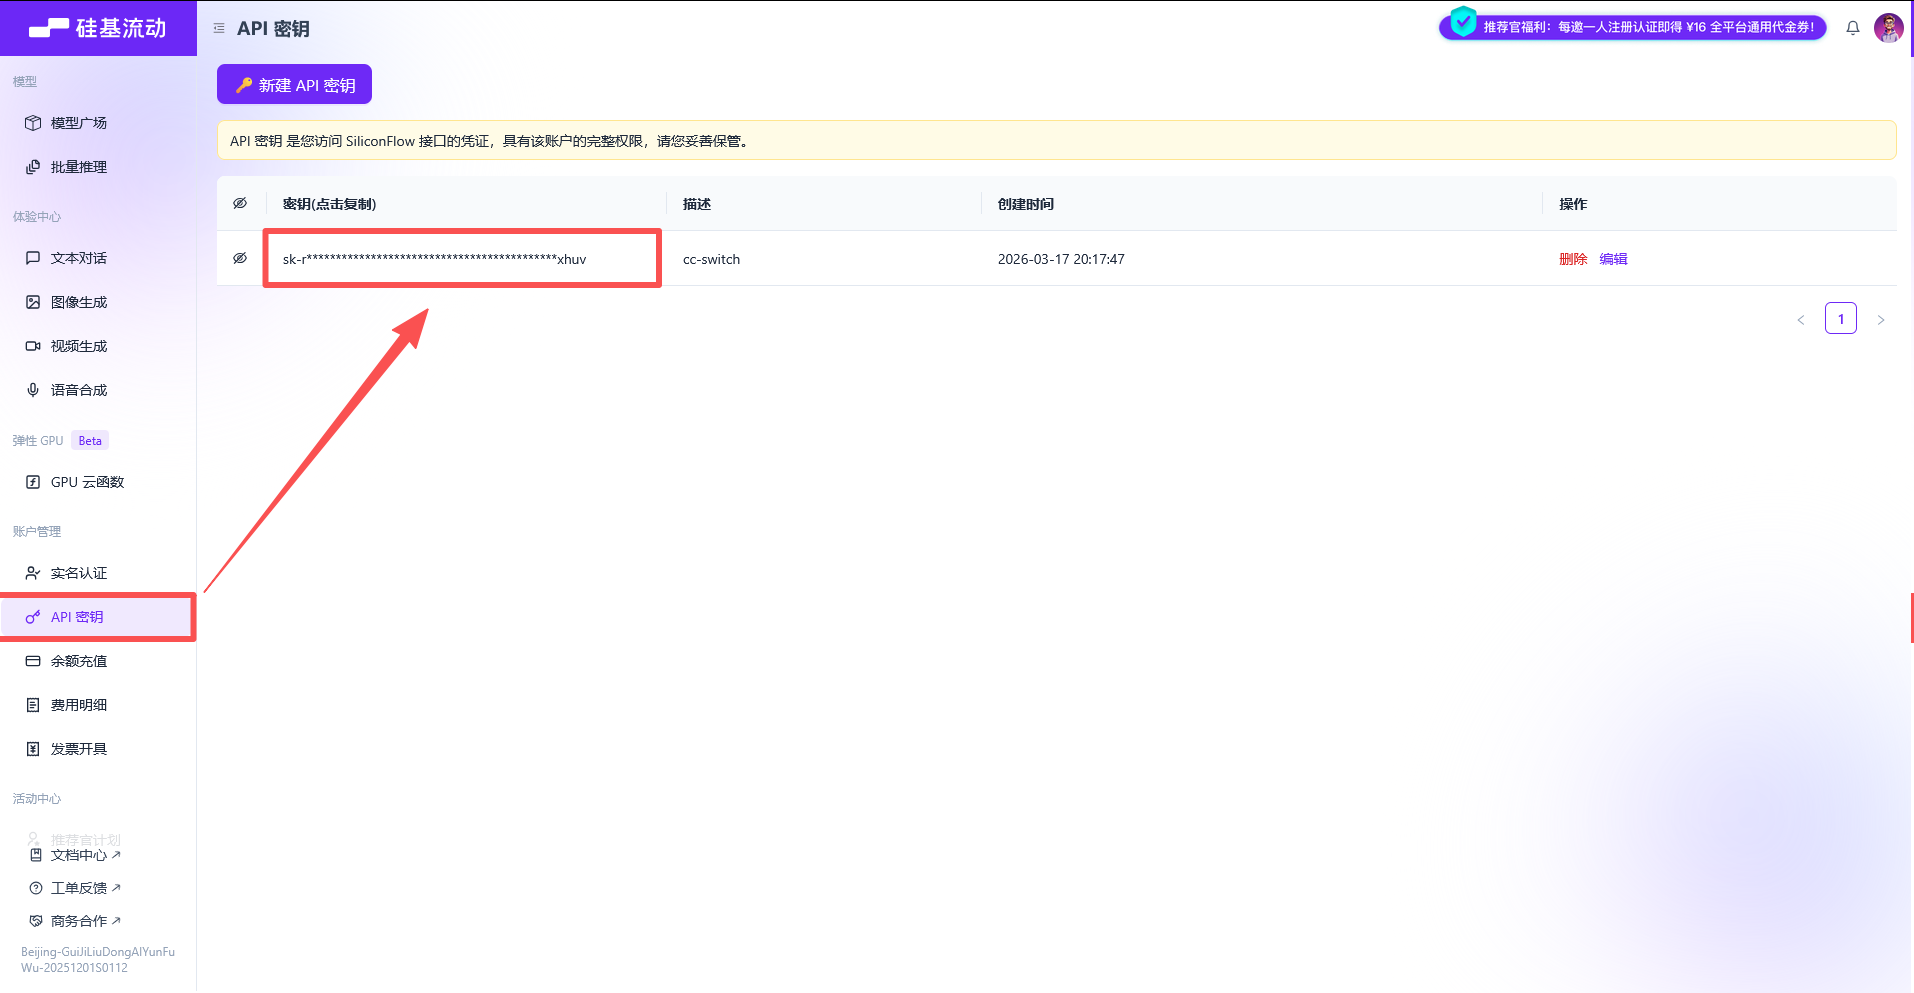Click the Beta tag beside 弹性 GPU
The width and height of the screenshot is (1914, 993).
tap(90, 441)
